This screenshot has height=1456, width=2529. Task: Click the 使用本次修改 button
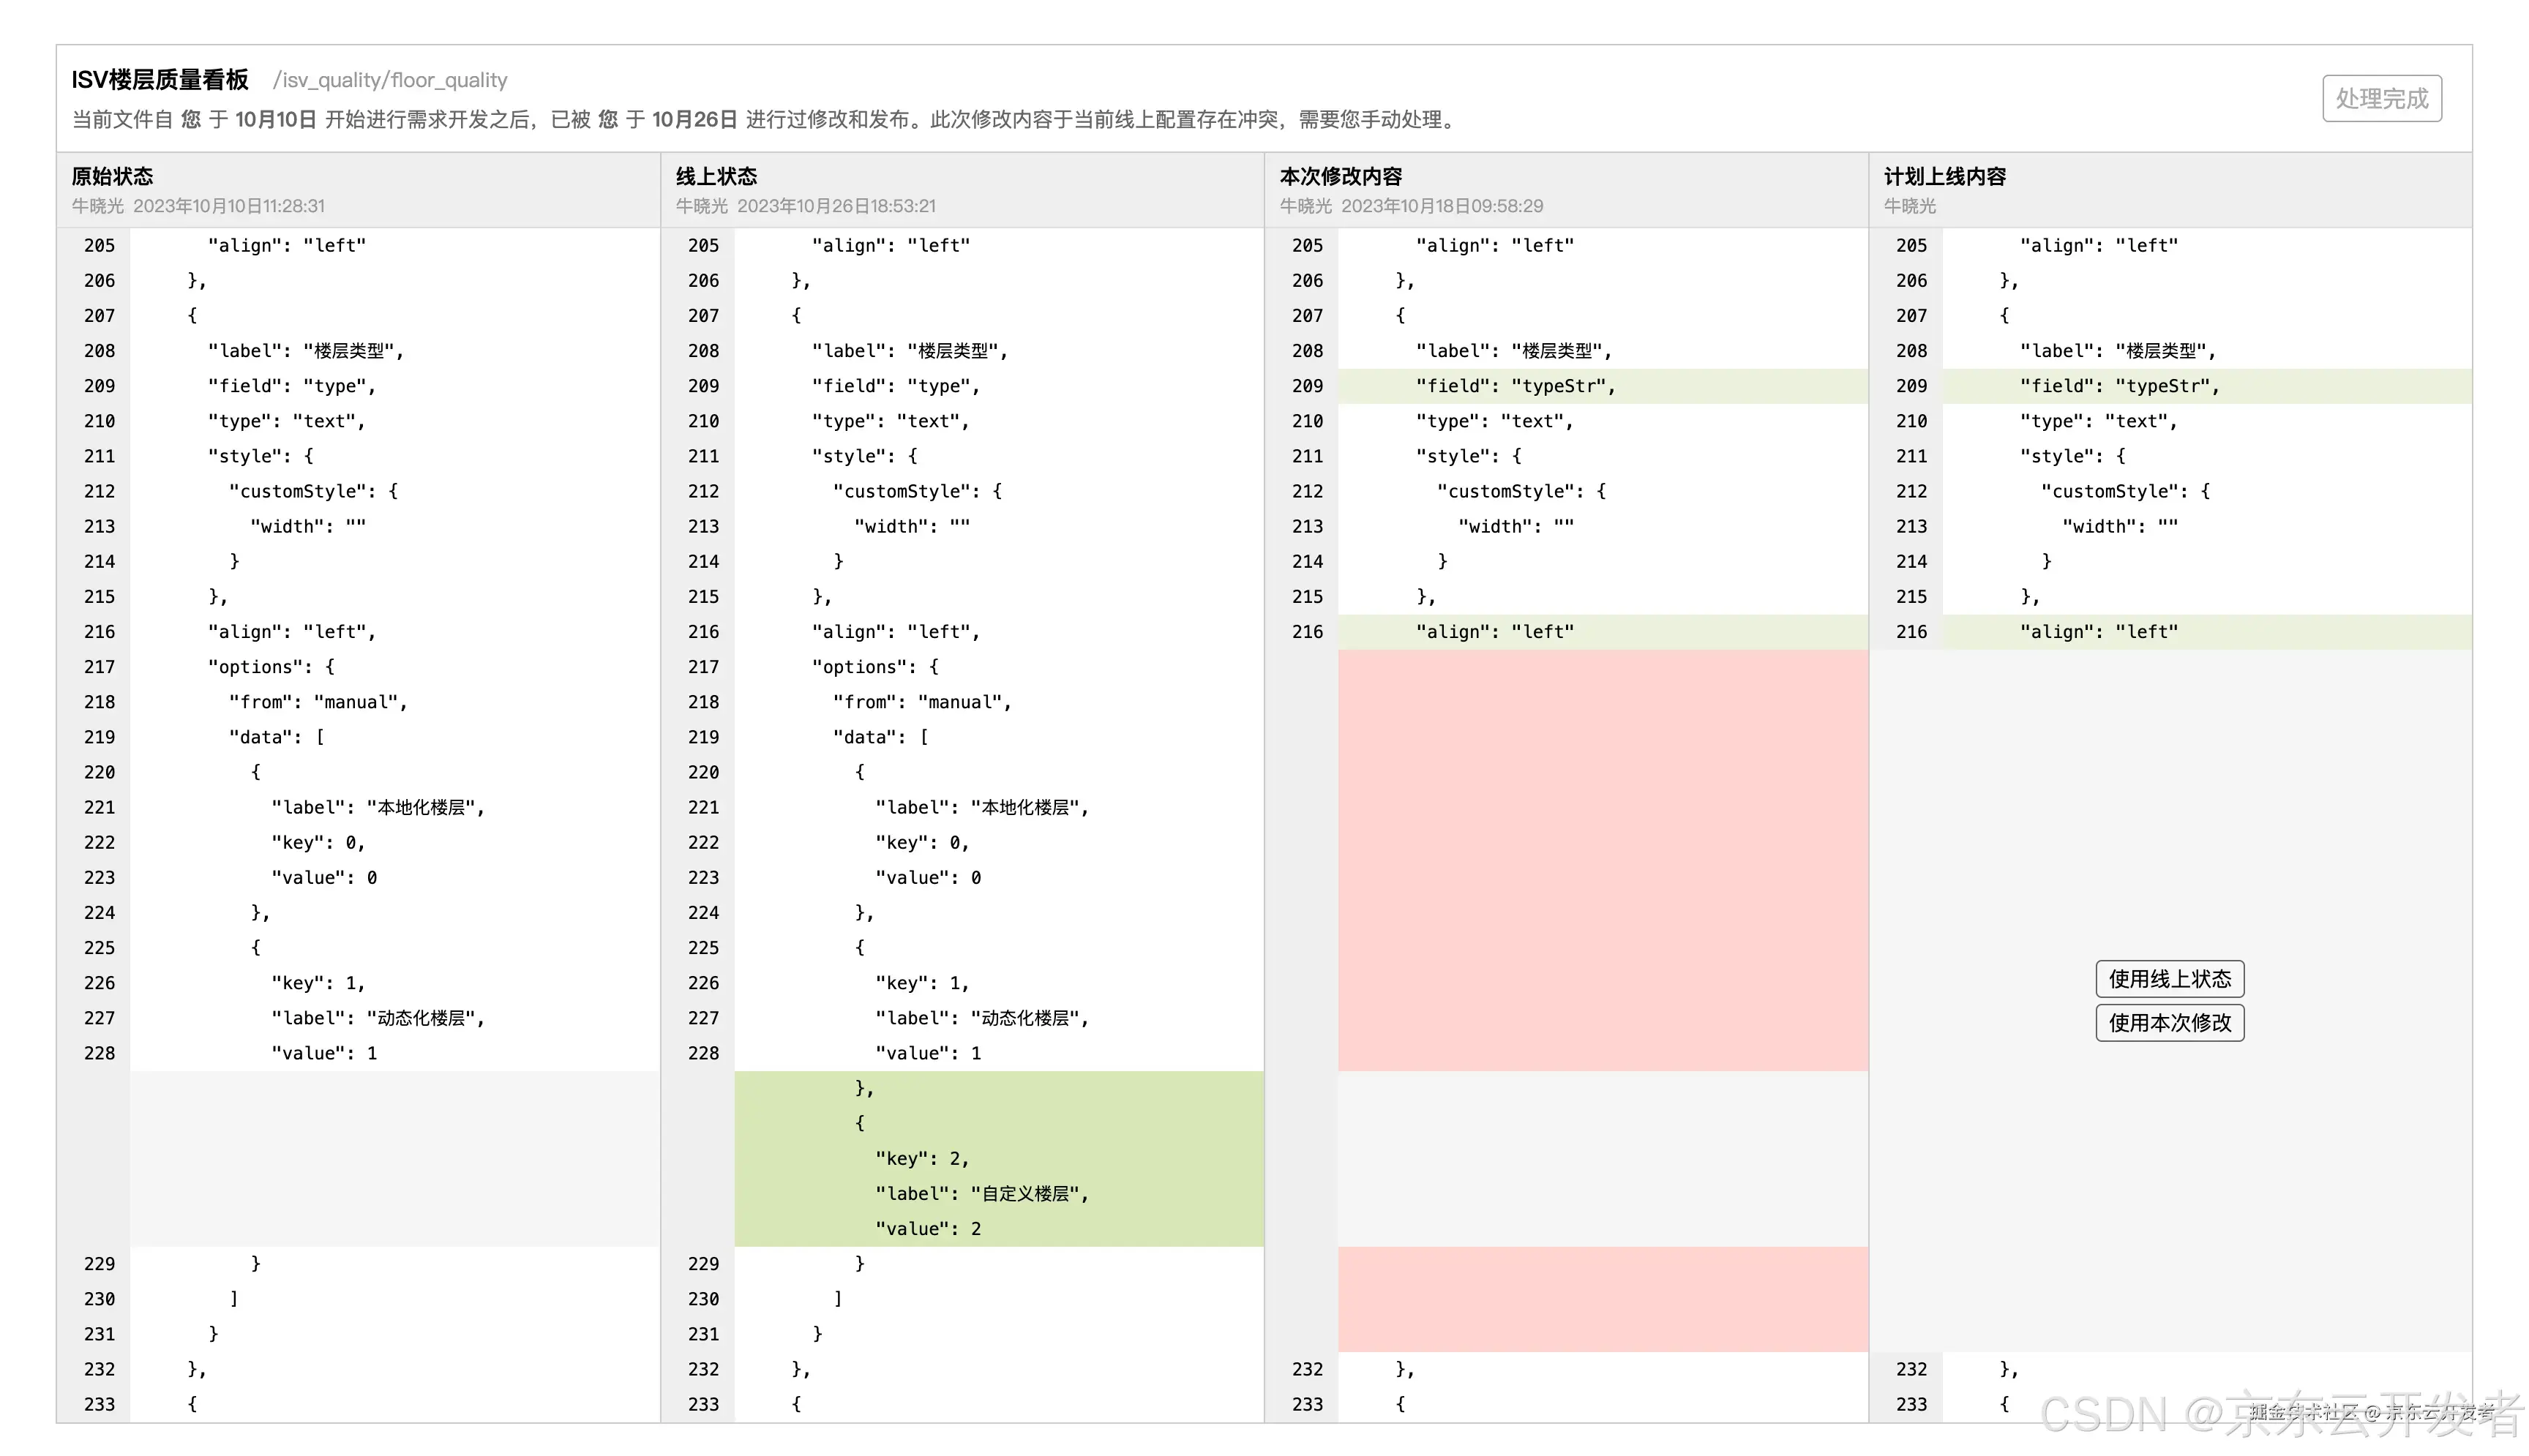coord(2169,1022)
